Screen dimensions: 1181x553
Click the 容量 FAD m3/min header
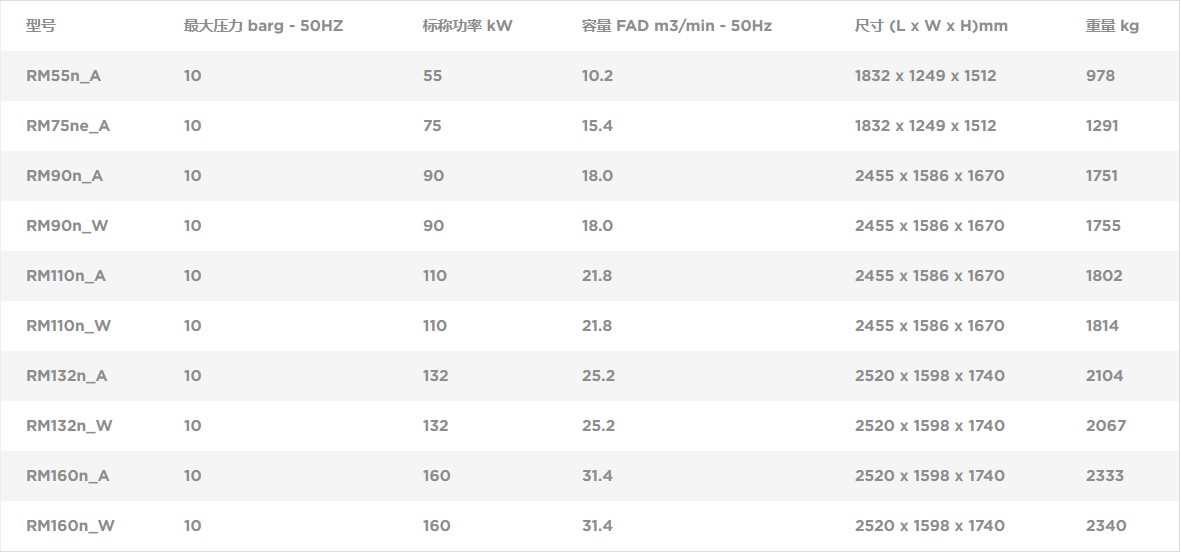point(676,26)
